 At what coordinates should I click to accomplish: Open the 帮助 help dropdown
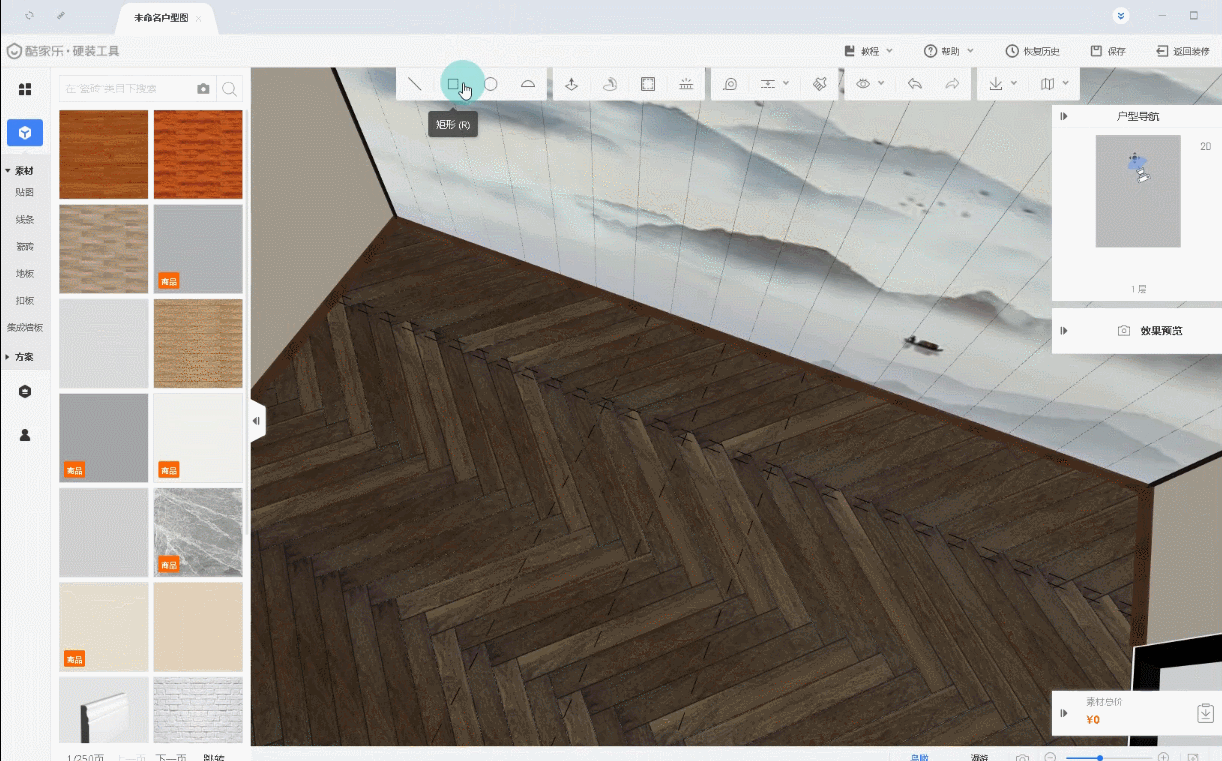click(949, 51)
